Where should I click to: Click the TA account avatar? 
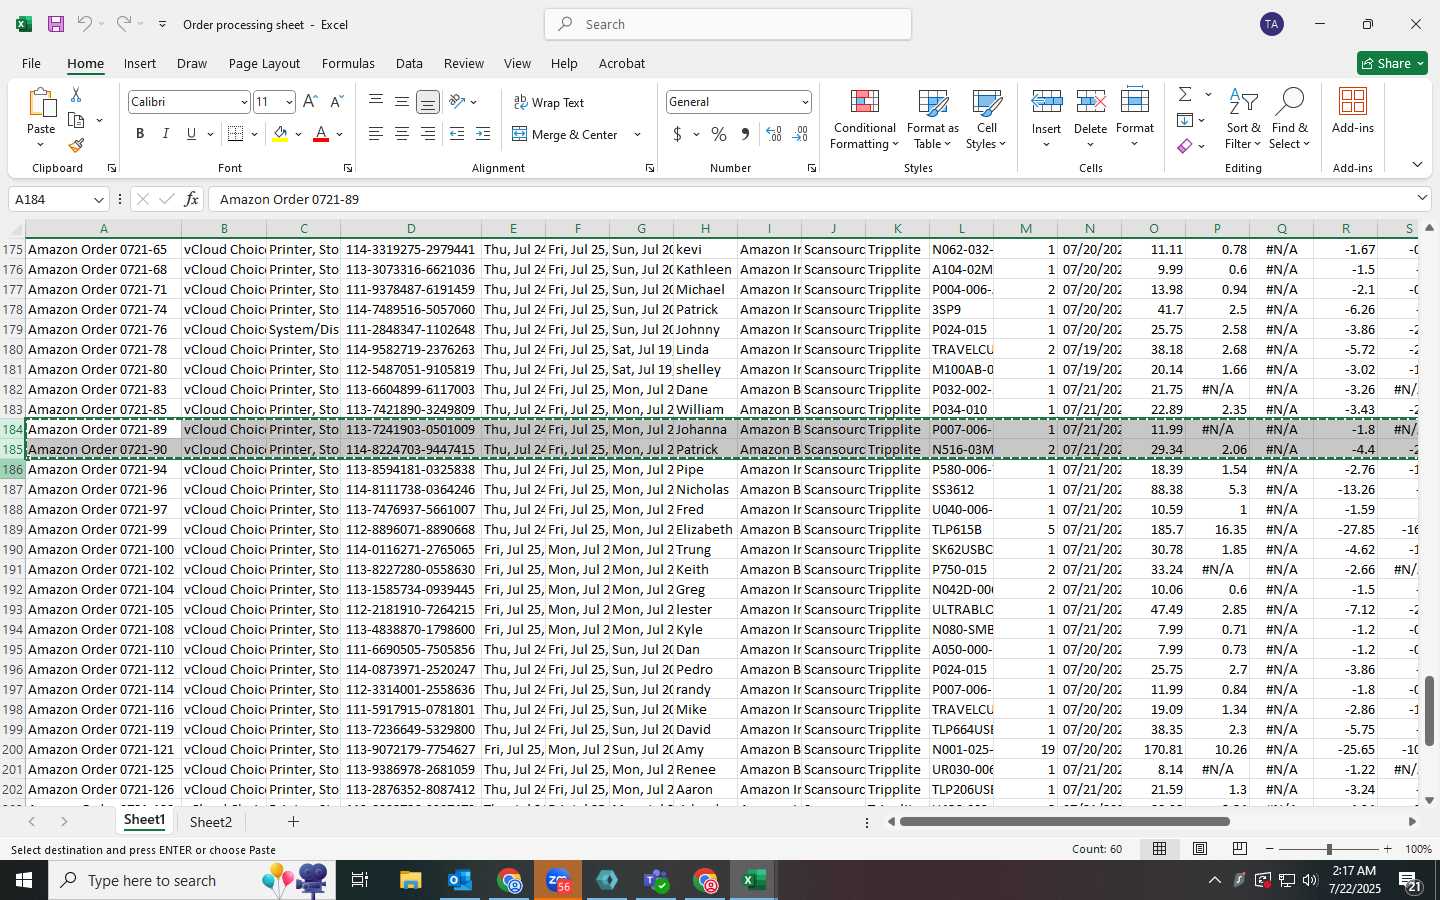(x=1272, y=24)
